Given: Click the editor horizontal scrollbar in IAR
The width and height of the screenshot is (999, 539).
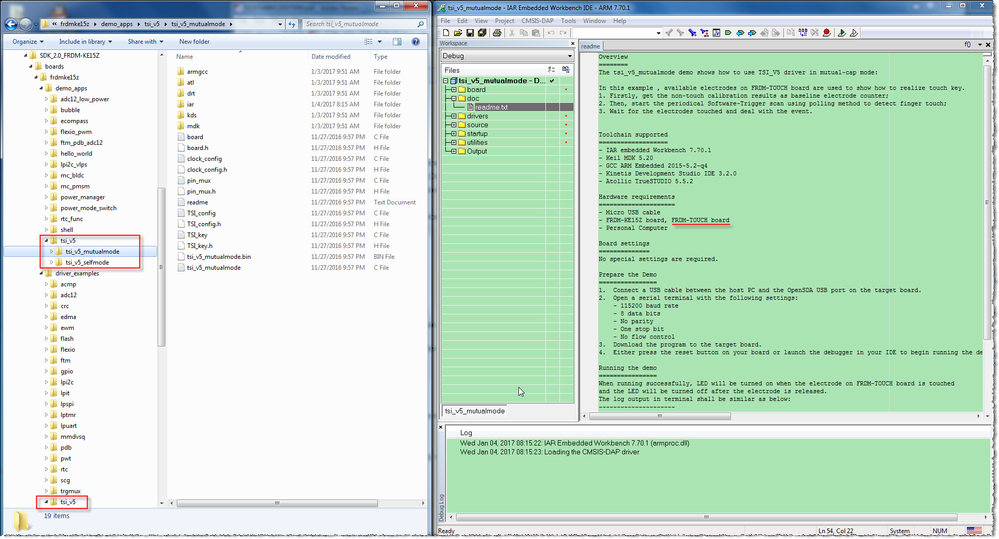Looking at the screenshot, I should point(659,416).
